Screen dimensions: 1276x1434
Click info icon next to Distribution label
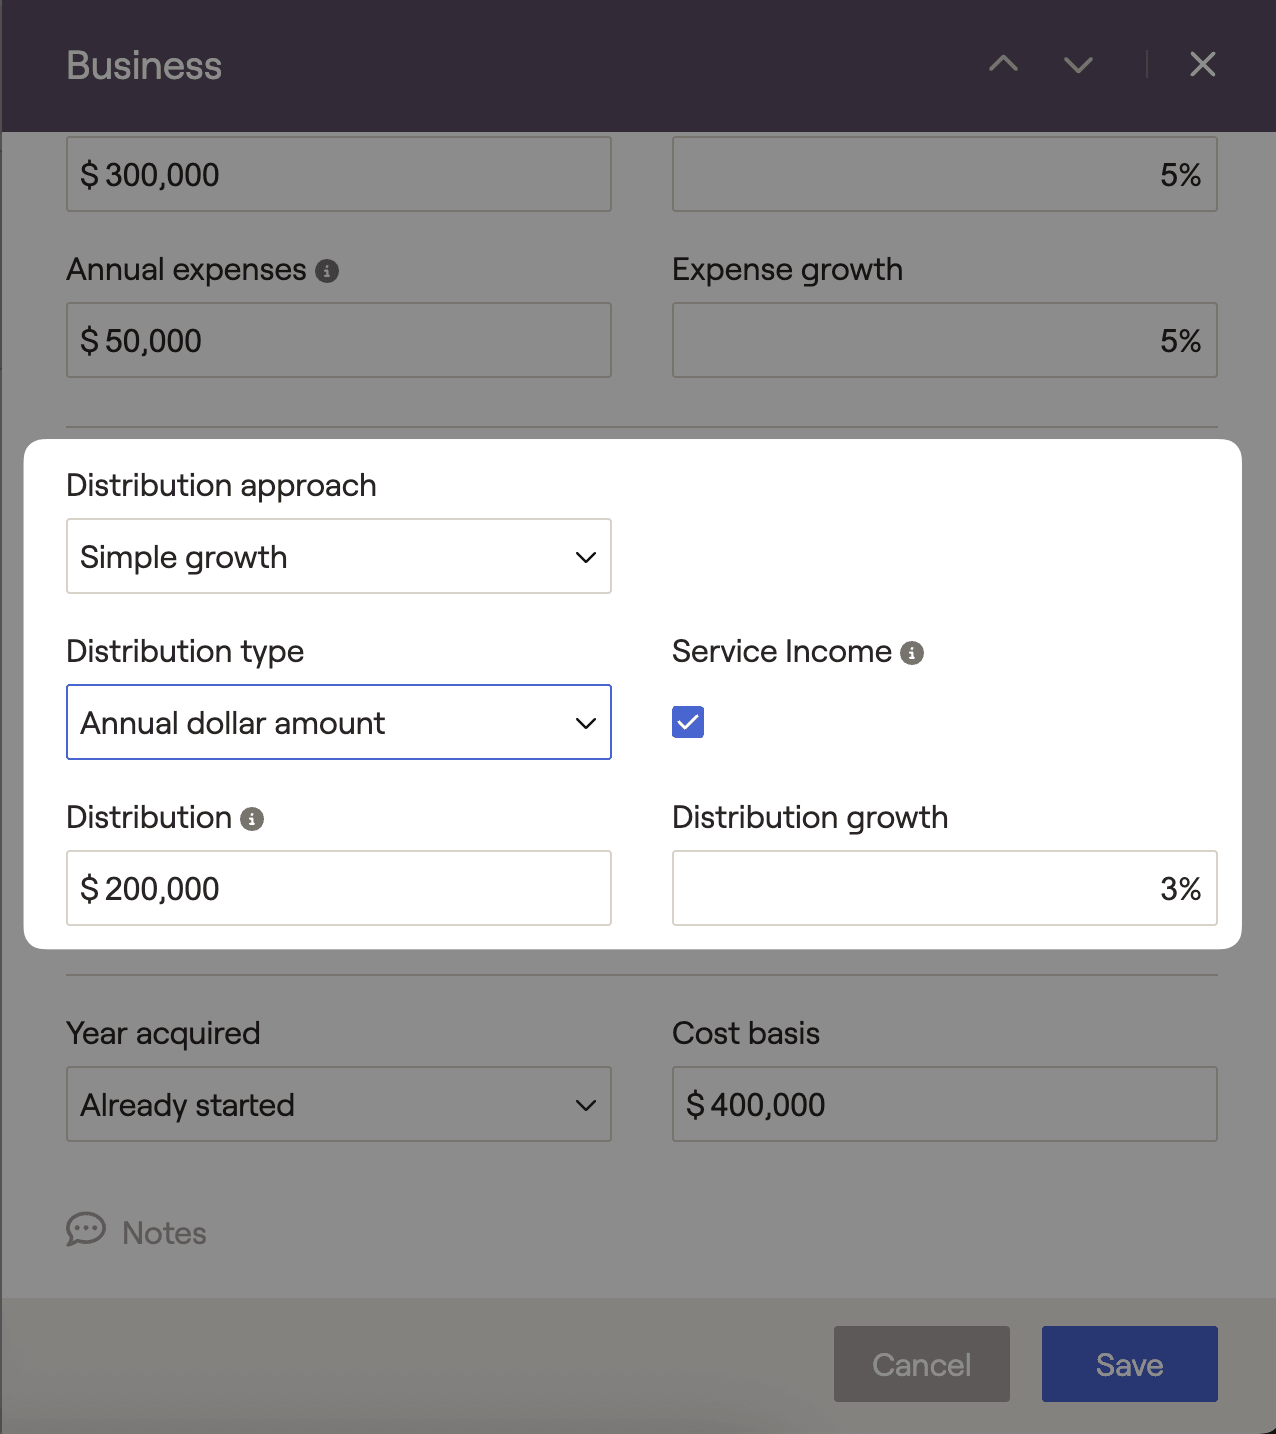coord(252,819)
